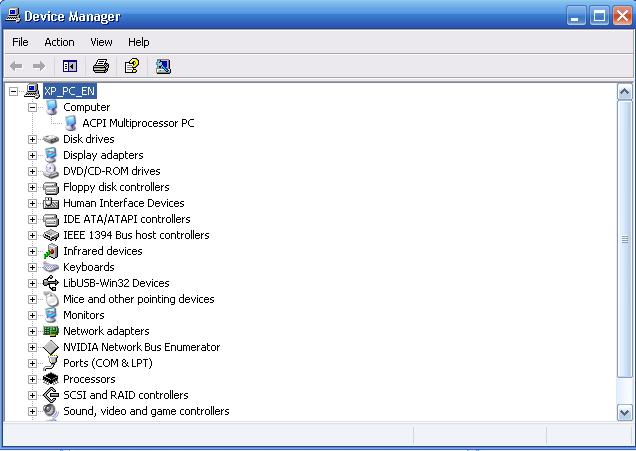
Task: Click the Forward arrow toolbar icon
Action: click(39, 66)
